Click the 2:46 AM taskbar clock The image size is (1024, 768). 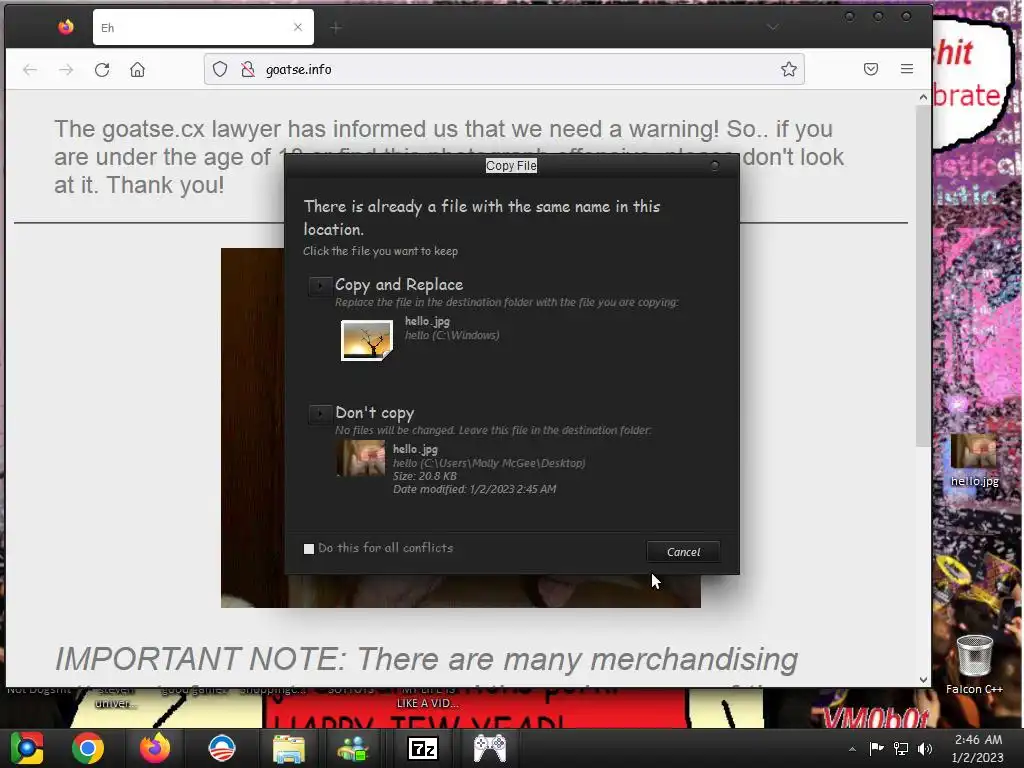tap(978, 748)
